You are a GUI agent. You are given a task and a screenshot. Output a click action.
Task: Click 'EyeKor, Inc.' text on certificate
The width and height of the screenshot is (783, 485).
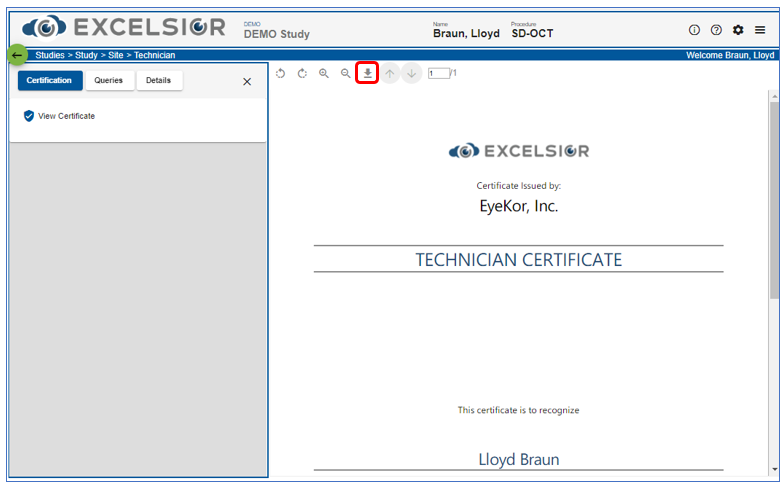[x=519, y=206]
